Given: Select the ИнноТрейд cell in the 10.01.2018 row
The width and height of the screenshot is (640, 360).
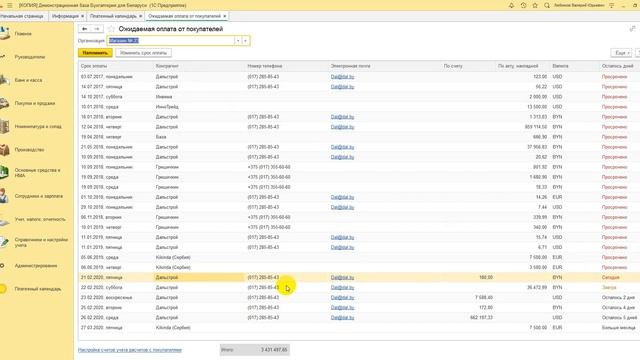Looking at the screenshot, I should (199, 107).
